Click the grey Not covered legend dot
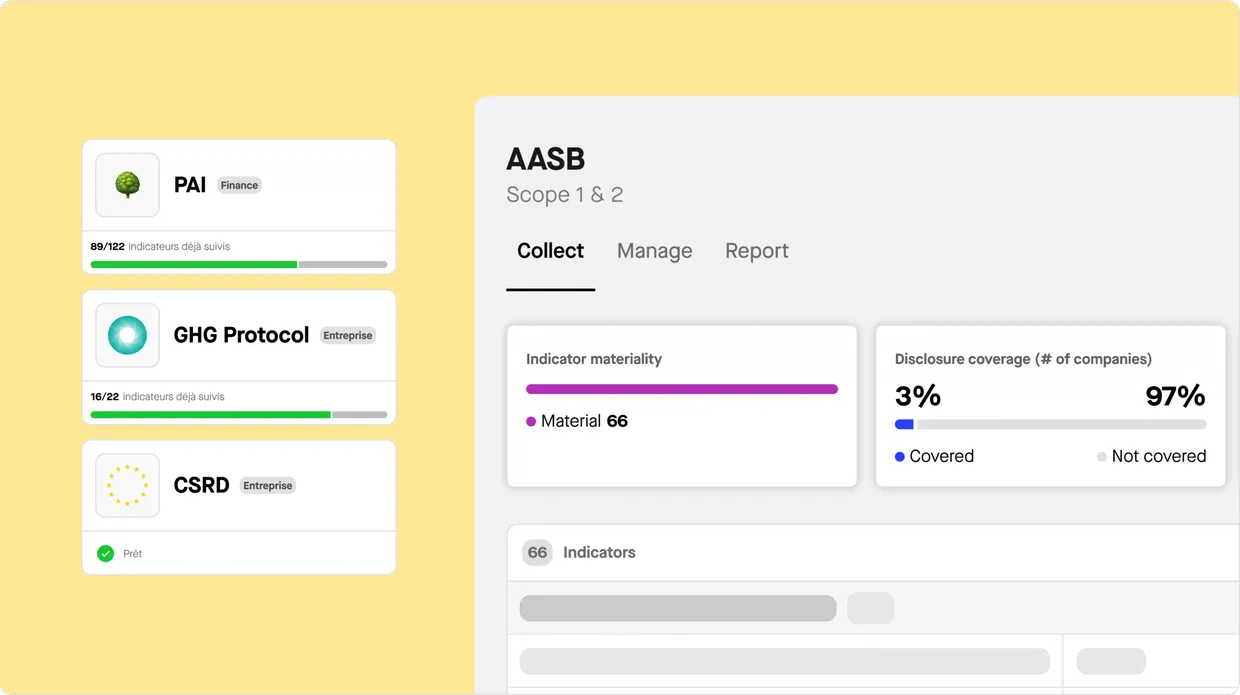This screenshot has height=695, width=1240. pos(1101,456)
